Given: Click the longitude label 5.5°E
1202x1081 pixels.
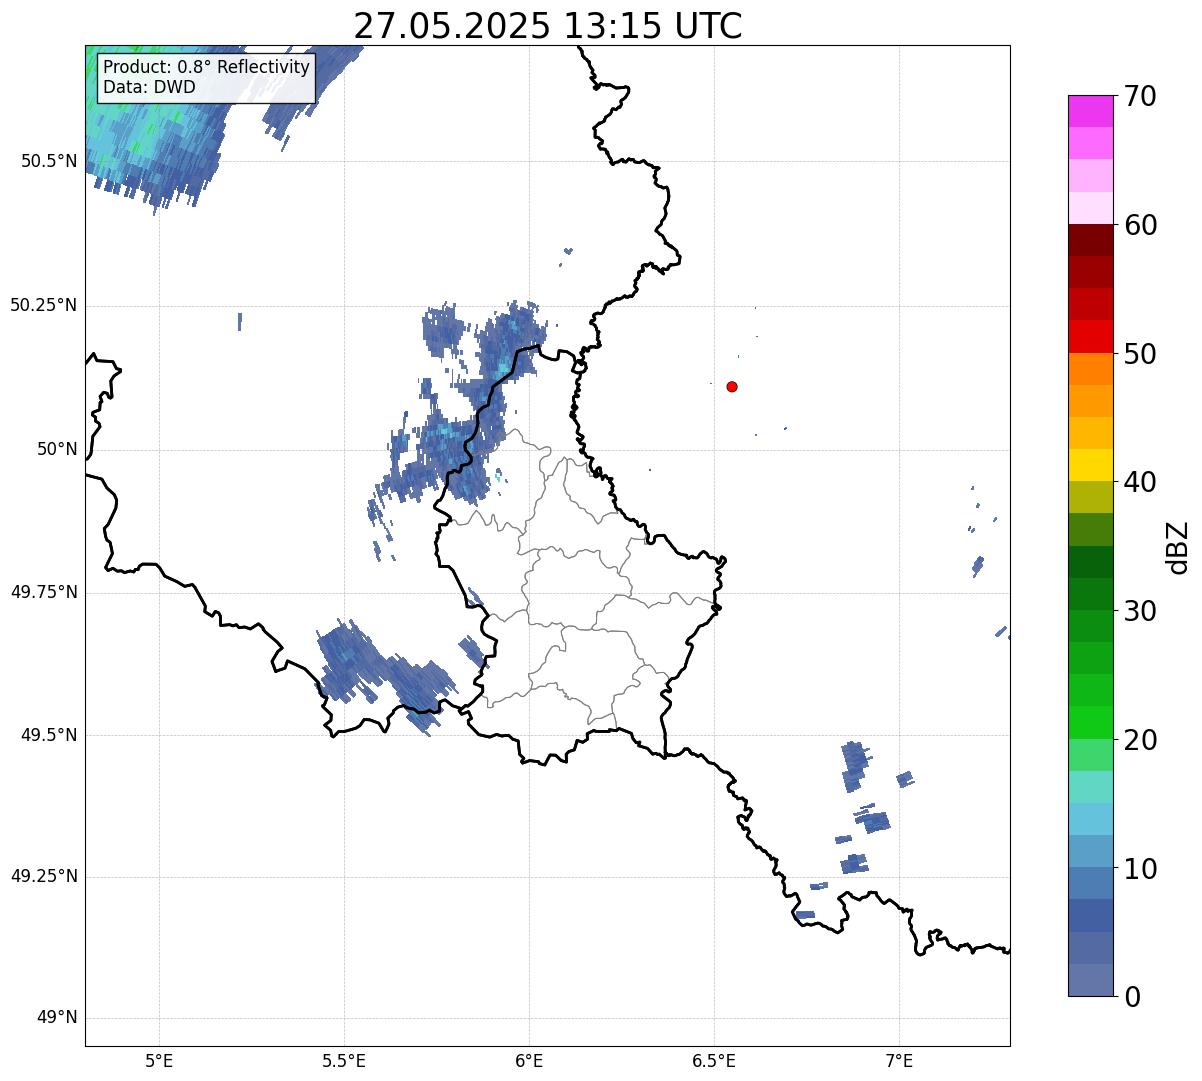Looking at the screenshot, I should point(344,1061).
